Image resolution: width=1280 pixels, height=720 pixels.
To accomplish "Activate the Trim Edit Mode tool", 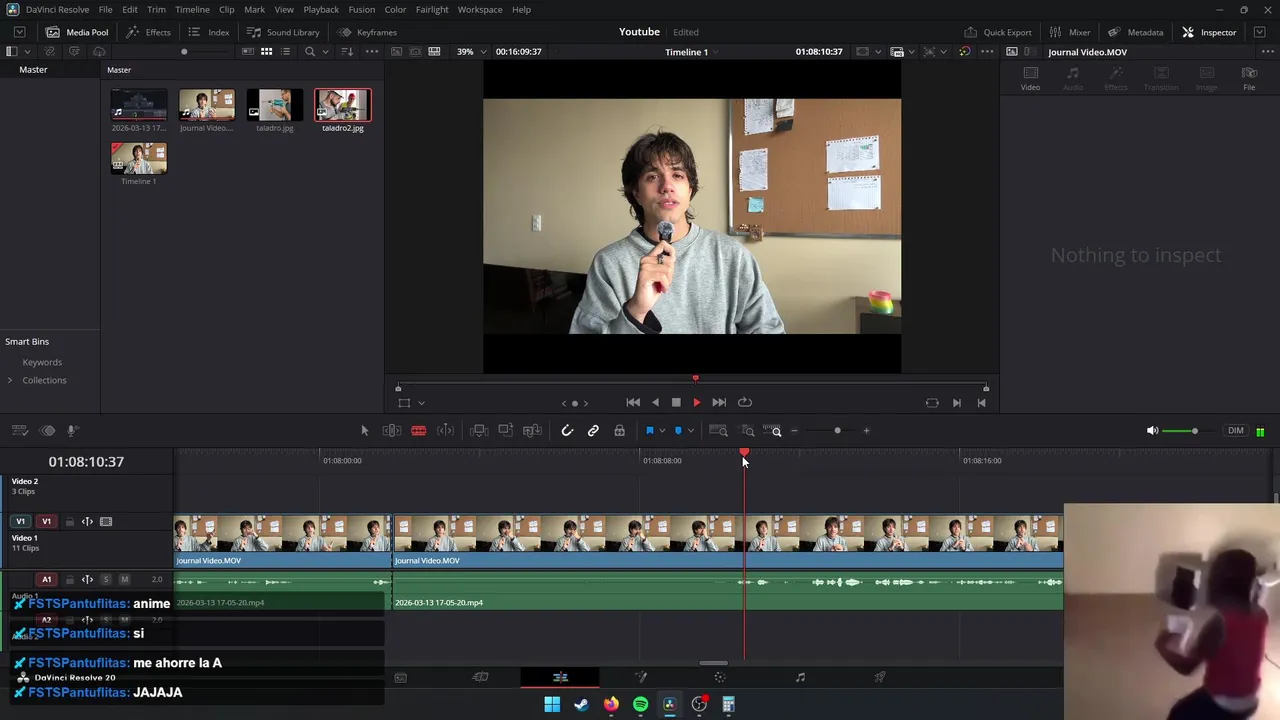I will tap(392, 431).
